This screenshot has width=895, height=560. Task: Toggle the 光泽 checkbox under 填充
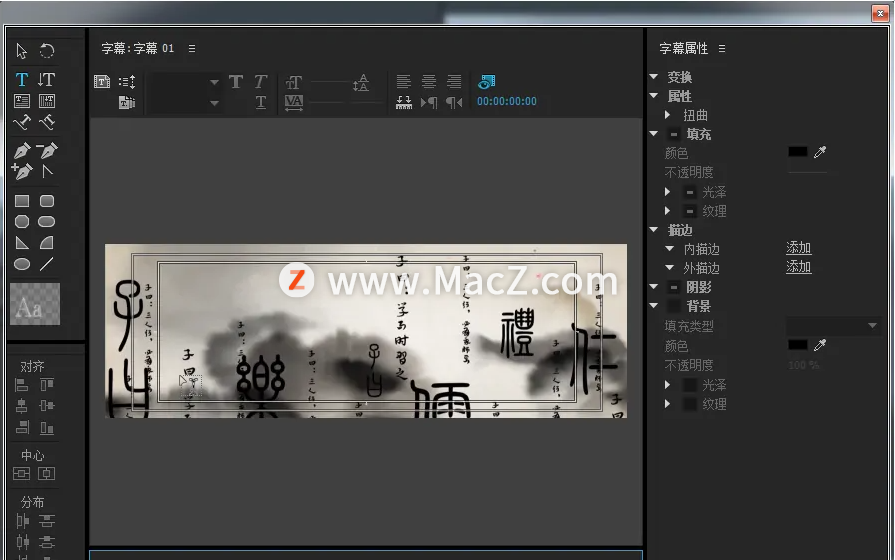(x=690, y=192)
